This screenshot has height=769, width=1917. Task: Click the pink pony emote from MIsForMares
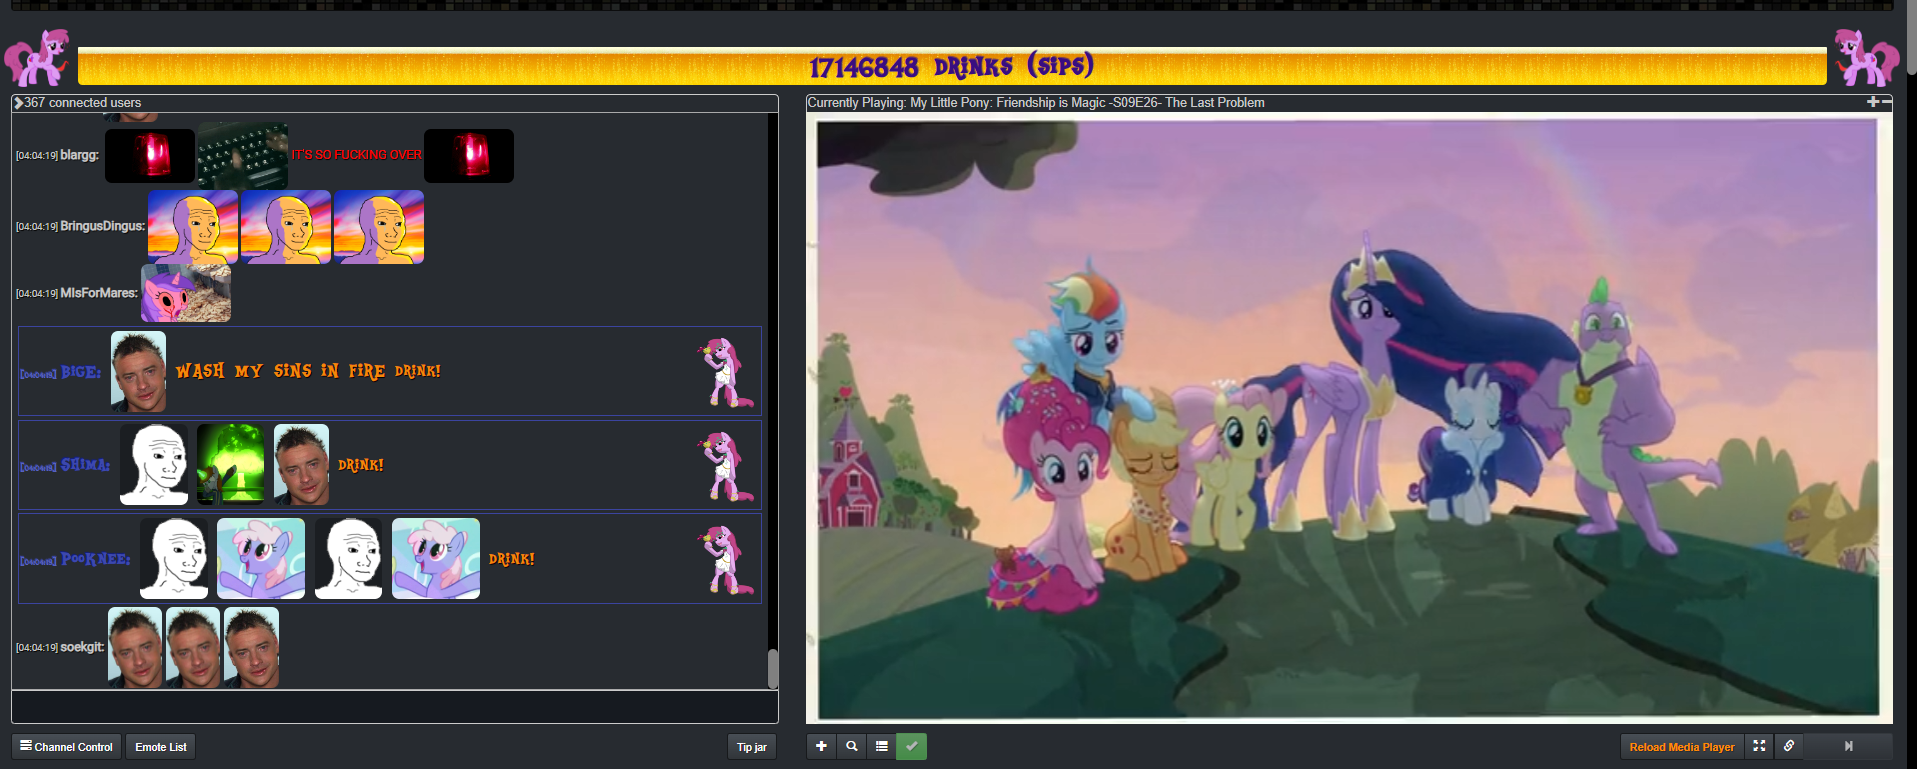coord(186,293)
